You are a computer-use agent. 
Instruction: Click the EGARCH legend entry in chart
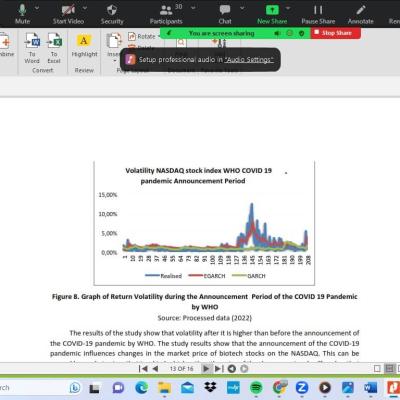pos(207,276)
